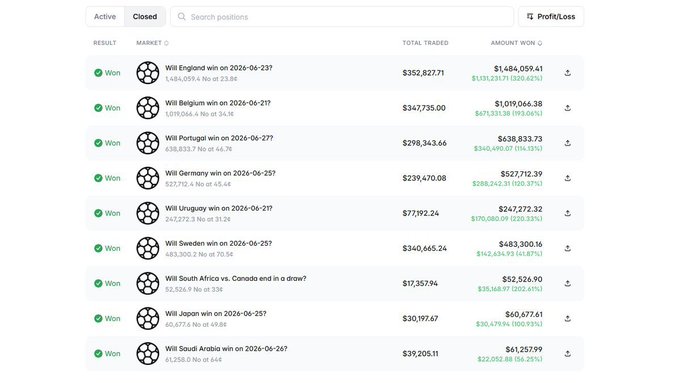680x383 pixels.
Task: Share the England win position
Action: point(568,73)
